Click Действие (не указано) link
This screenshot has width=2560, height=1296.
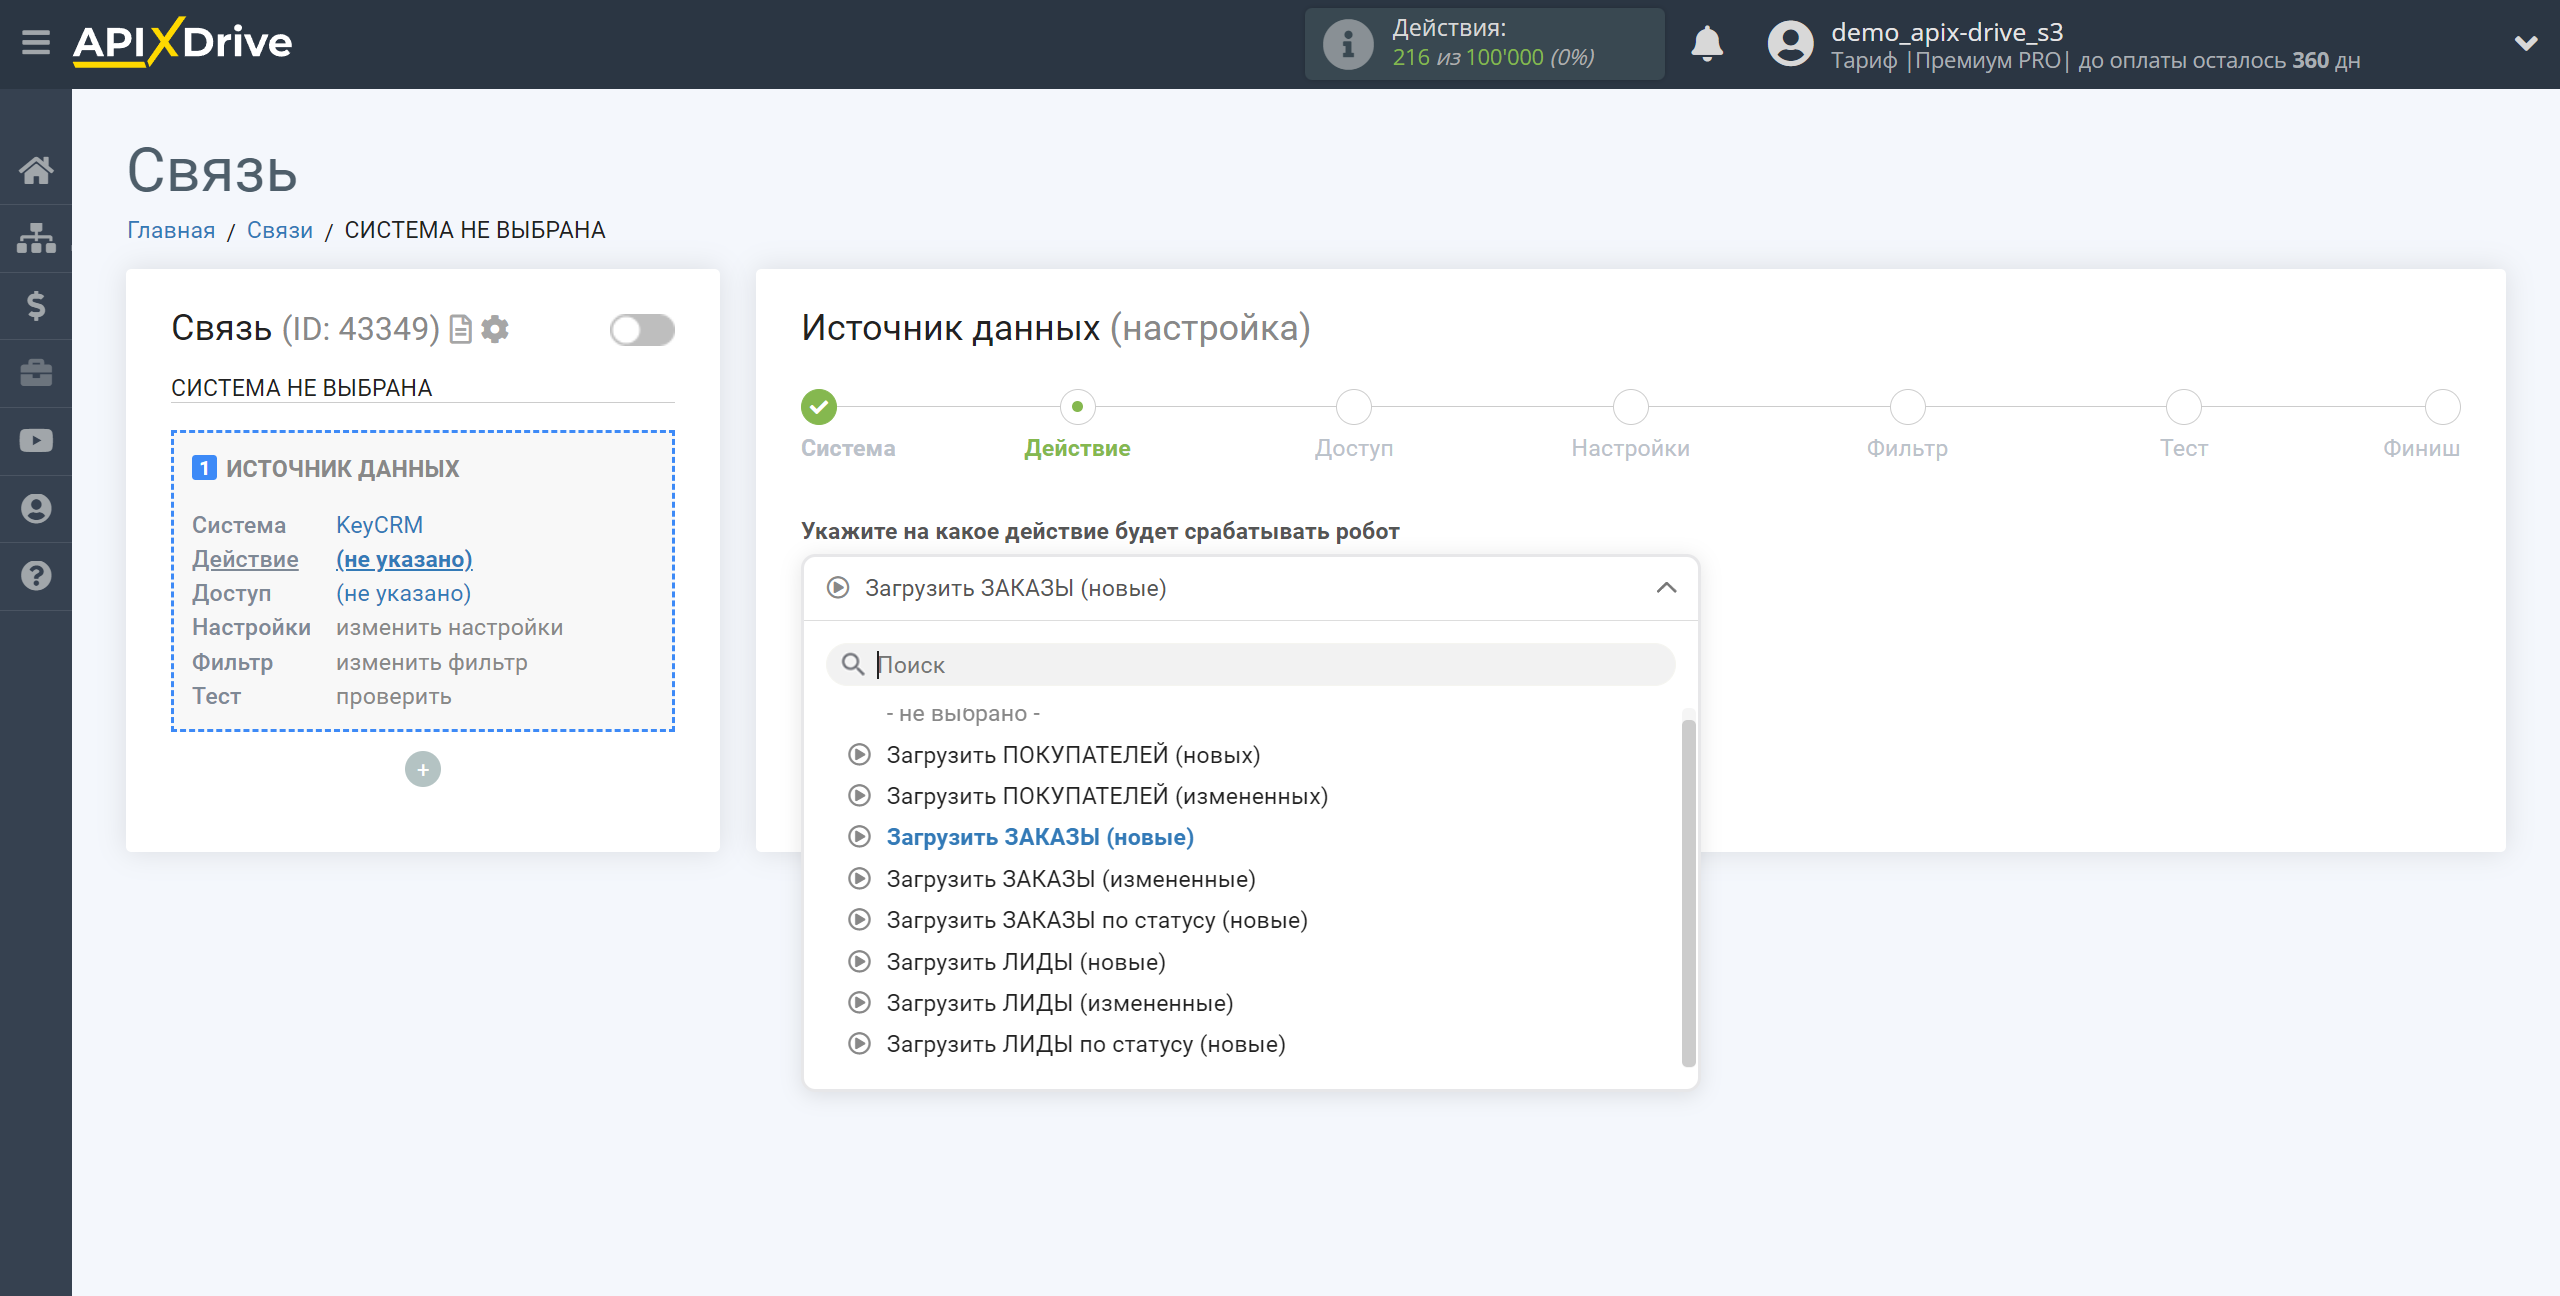[x=404, y=559]
